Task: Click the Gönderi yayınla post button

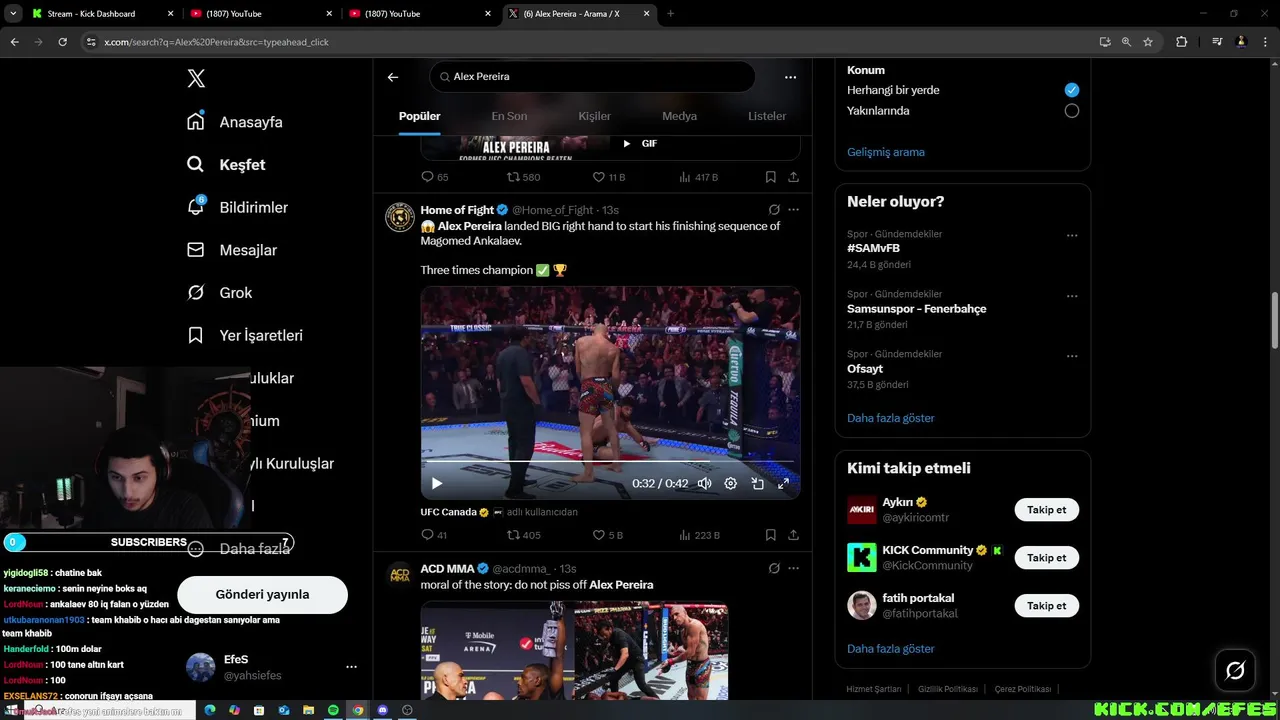Action: (x=262, y=594)
